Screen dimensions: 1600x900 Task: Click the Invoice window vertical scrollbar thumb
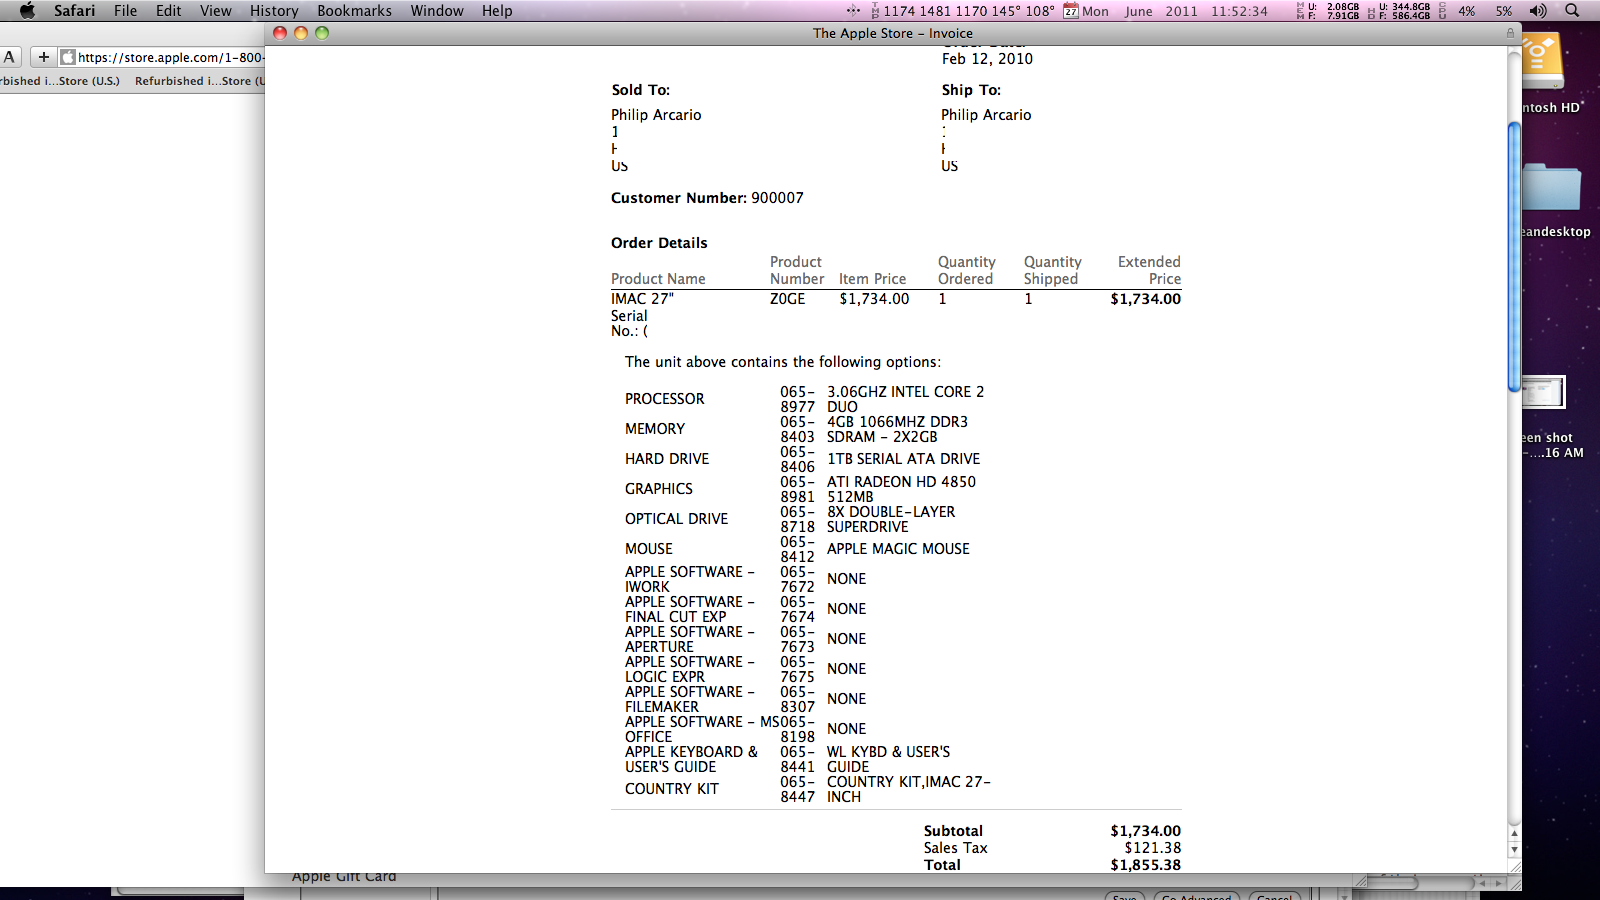point(1514,256)
